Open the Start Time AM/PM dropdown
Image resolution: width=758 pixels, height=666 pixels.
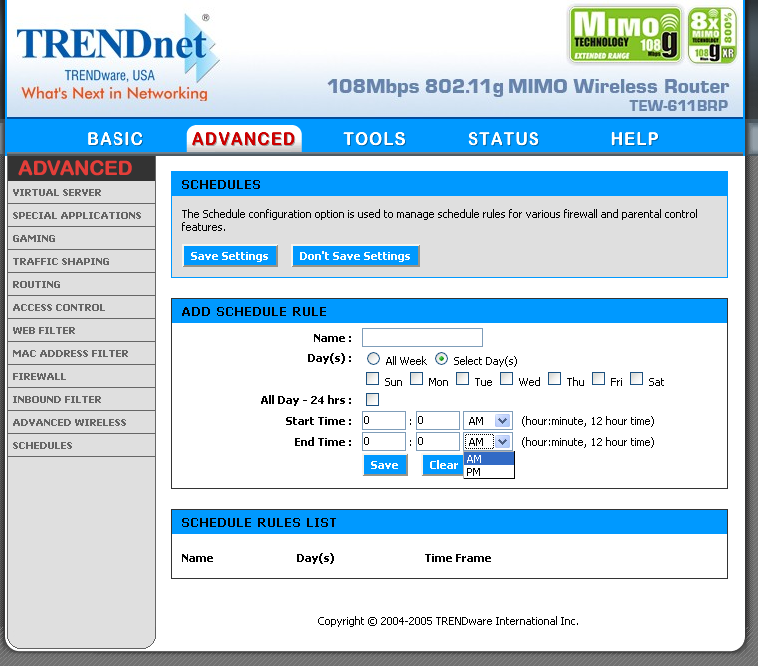[488, 421]
